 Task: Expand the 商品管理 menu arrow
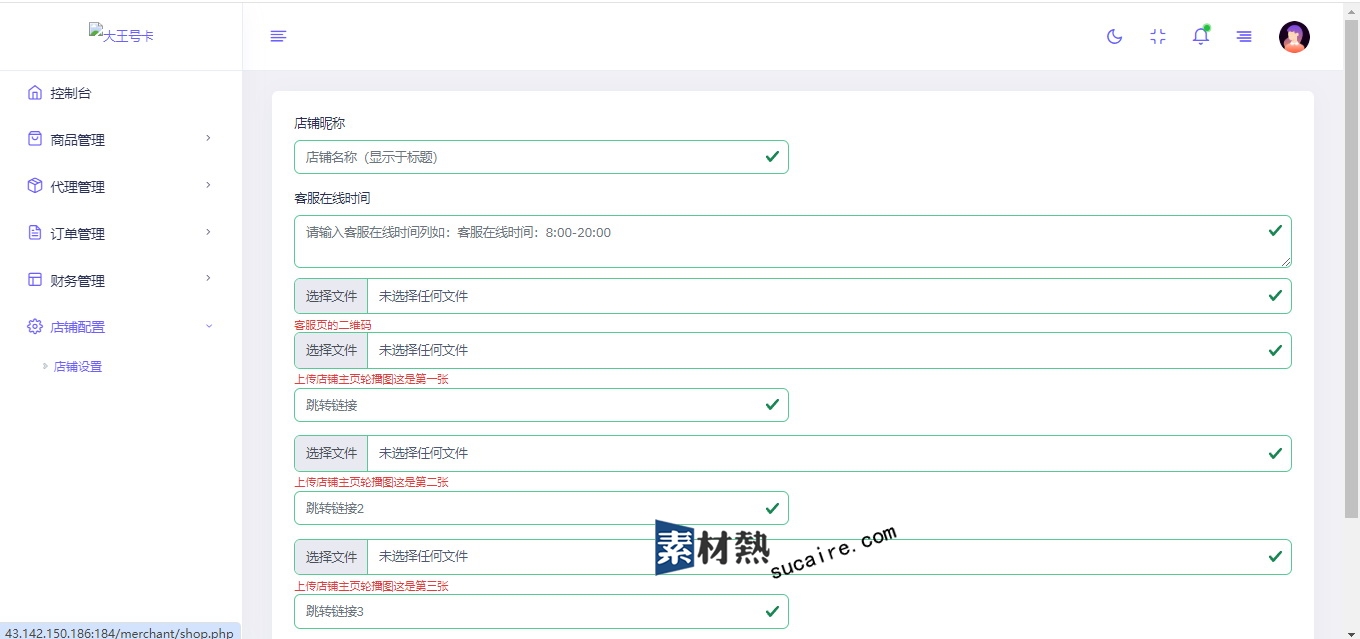point(208,138)
